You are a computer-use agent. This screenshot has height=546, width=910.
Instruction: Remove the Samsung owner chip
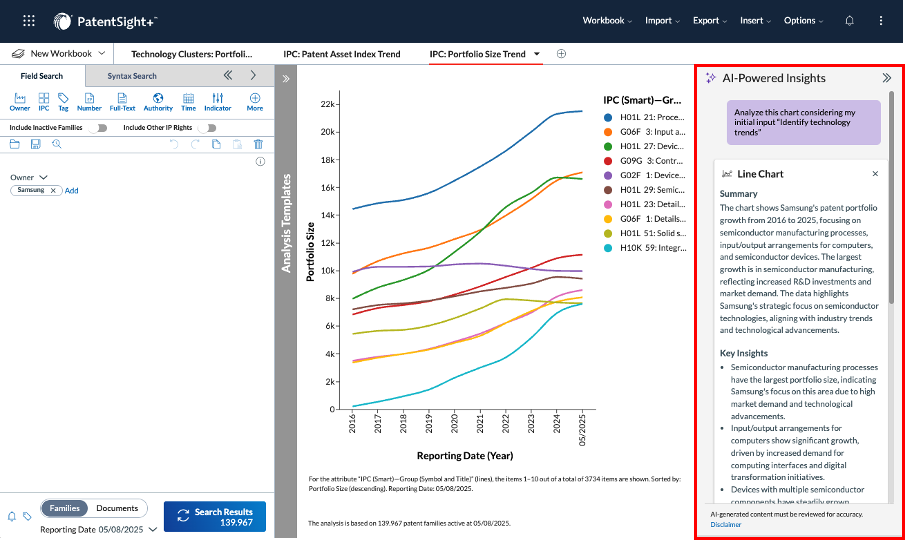(53, 190)
